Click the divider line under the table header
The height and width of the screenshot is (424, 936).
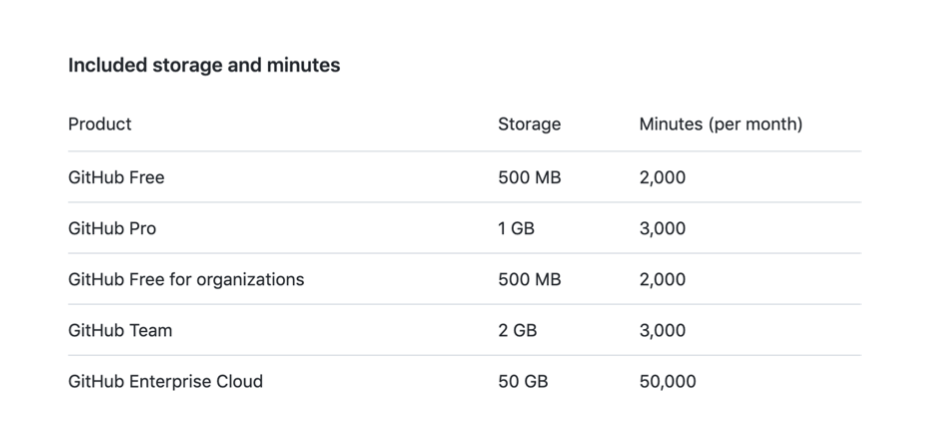pos(464,152)
